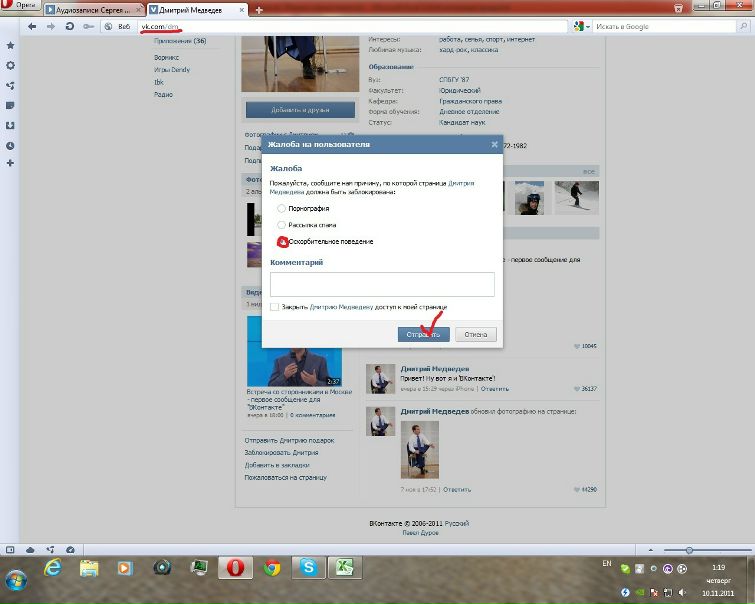Open the zoom level dropdown arrow
This screenshot has height=604, width=755.
651,550
